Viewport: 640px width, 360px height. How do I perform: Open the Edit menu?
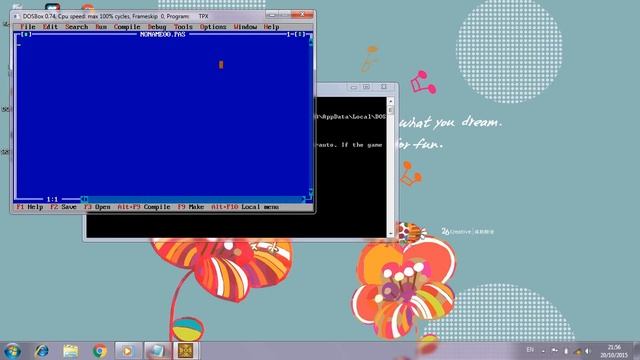pyautogui.click(x=50, y=27)
